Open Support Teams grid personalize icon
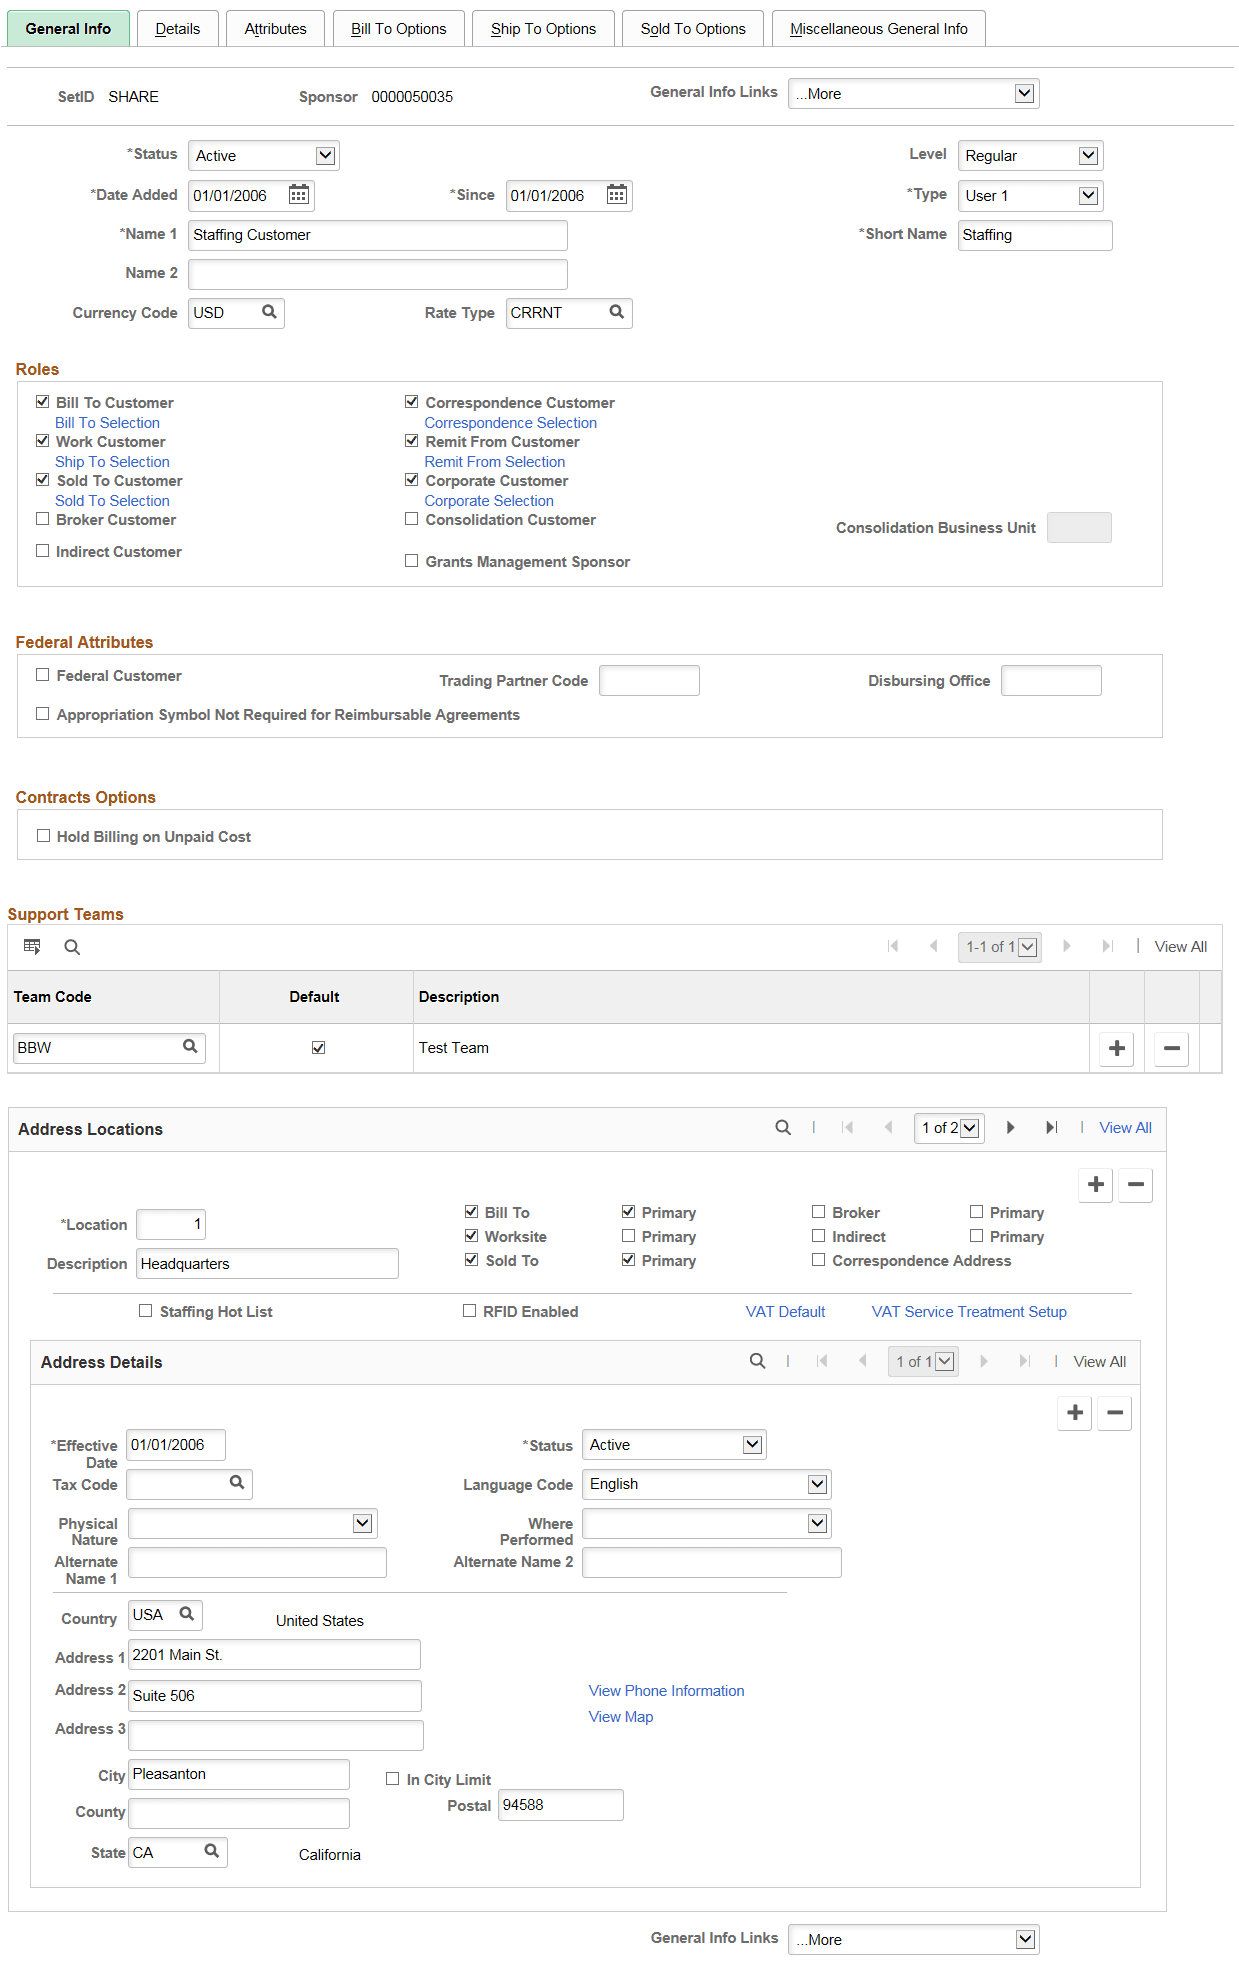1239x1963 pixels. (32, 947)
